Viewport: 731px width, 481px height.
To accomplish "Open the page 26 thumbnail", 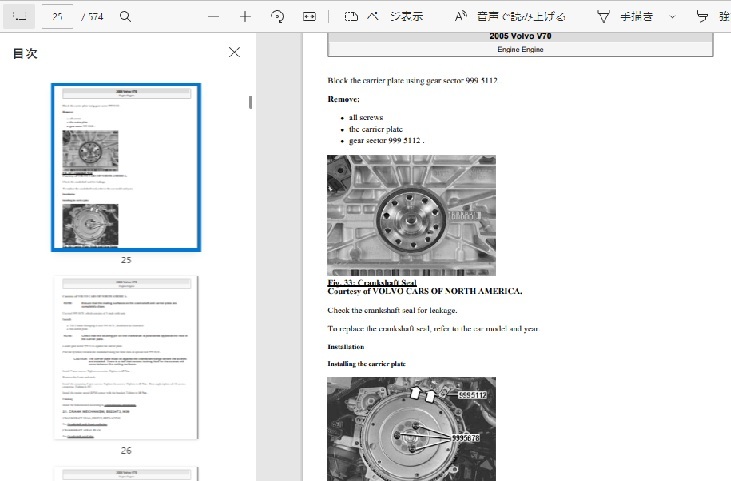I will click(x=126, y=357).
